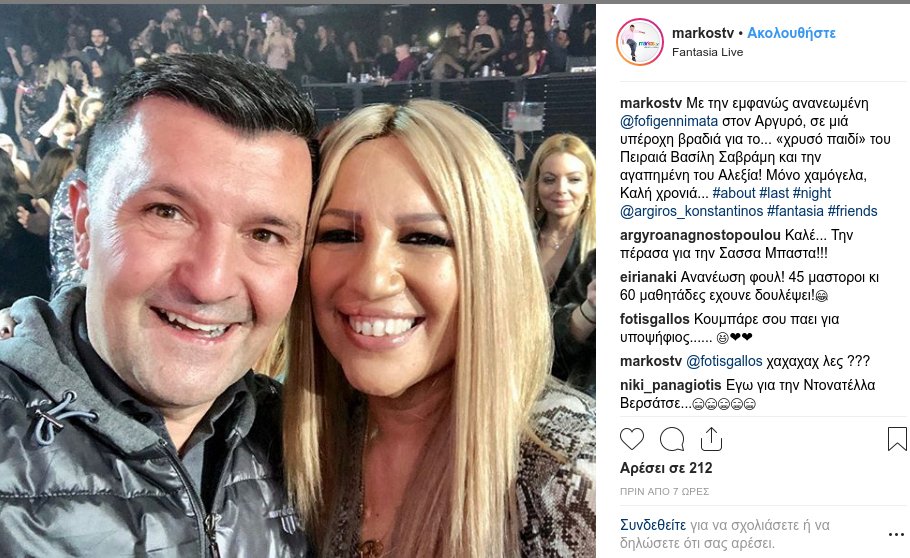The width and height of the screenshot is (910, 558).
Task: Open argyroanagnostopoulou commenter profile
Action: coord(700,235)
